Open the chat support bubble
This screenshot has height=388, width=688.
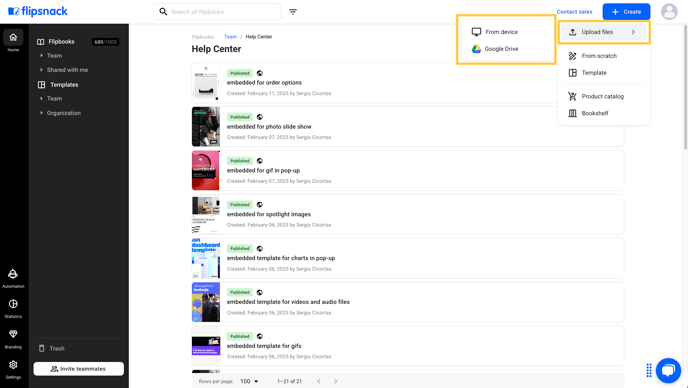[668, 370]
